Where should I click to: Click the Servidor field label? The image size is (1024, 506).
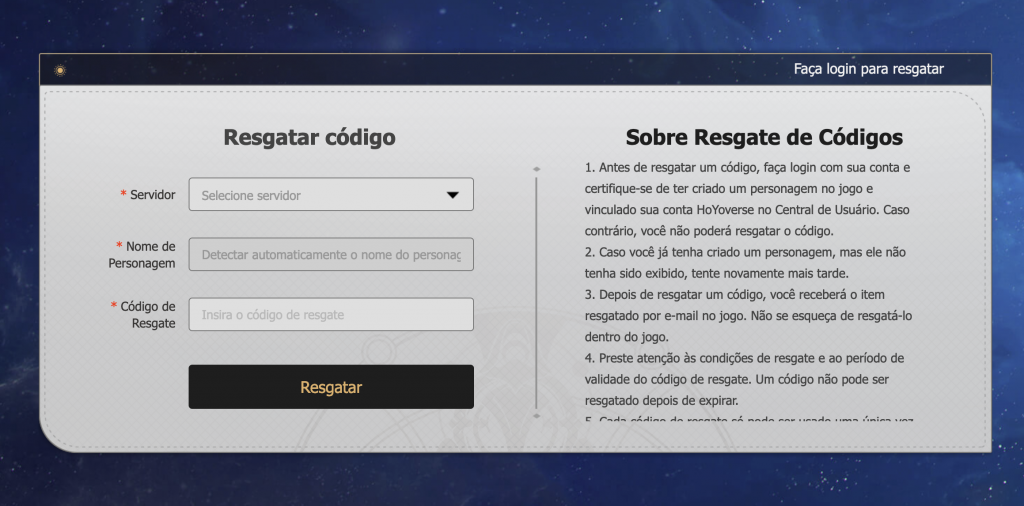152,194
